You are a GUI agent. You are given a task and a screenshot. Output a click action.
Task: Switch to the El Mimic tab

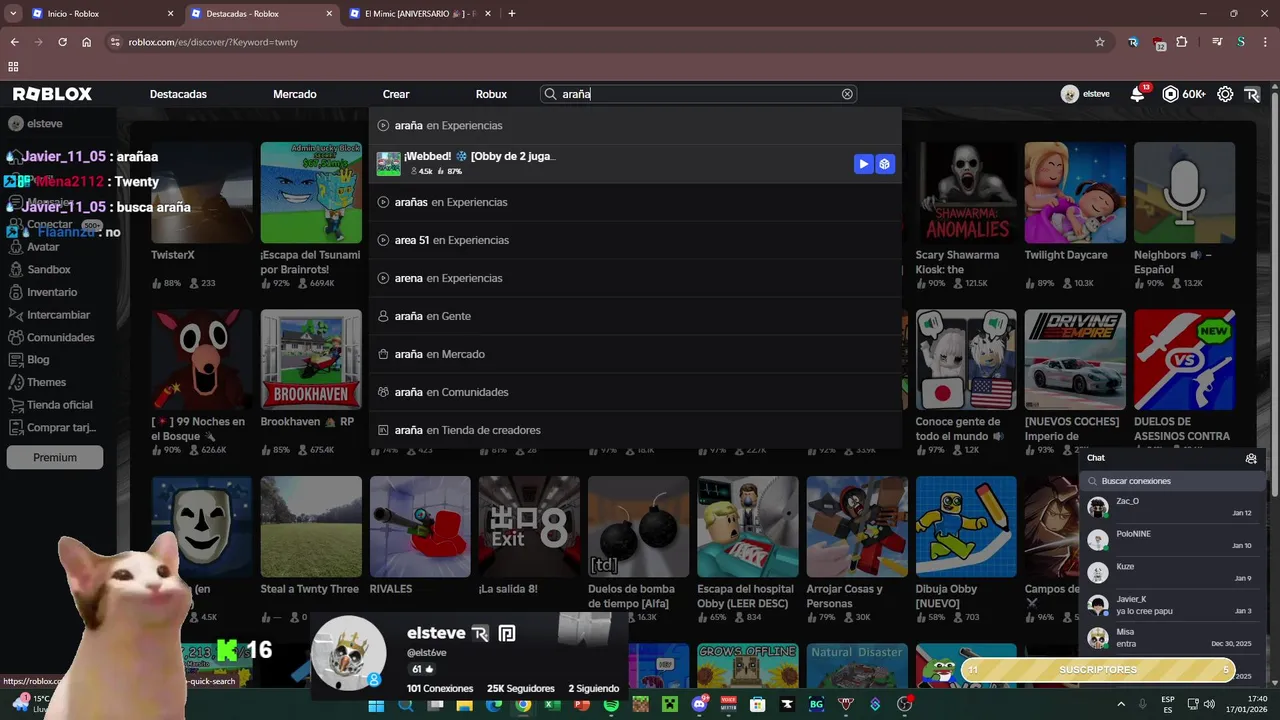pos(420,14)
